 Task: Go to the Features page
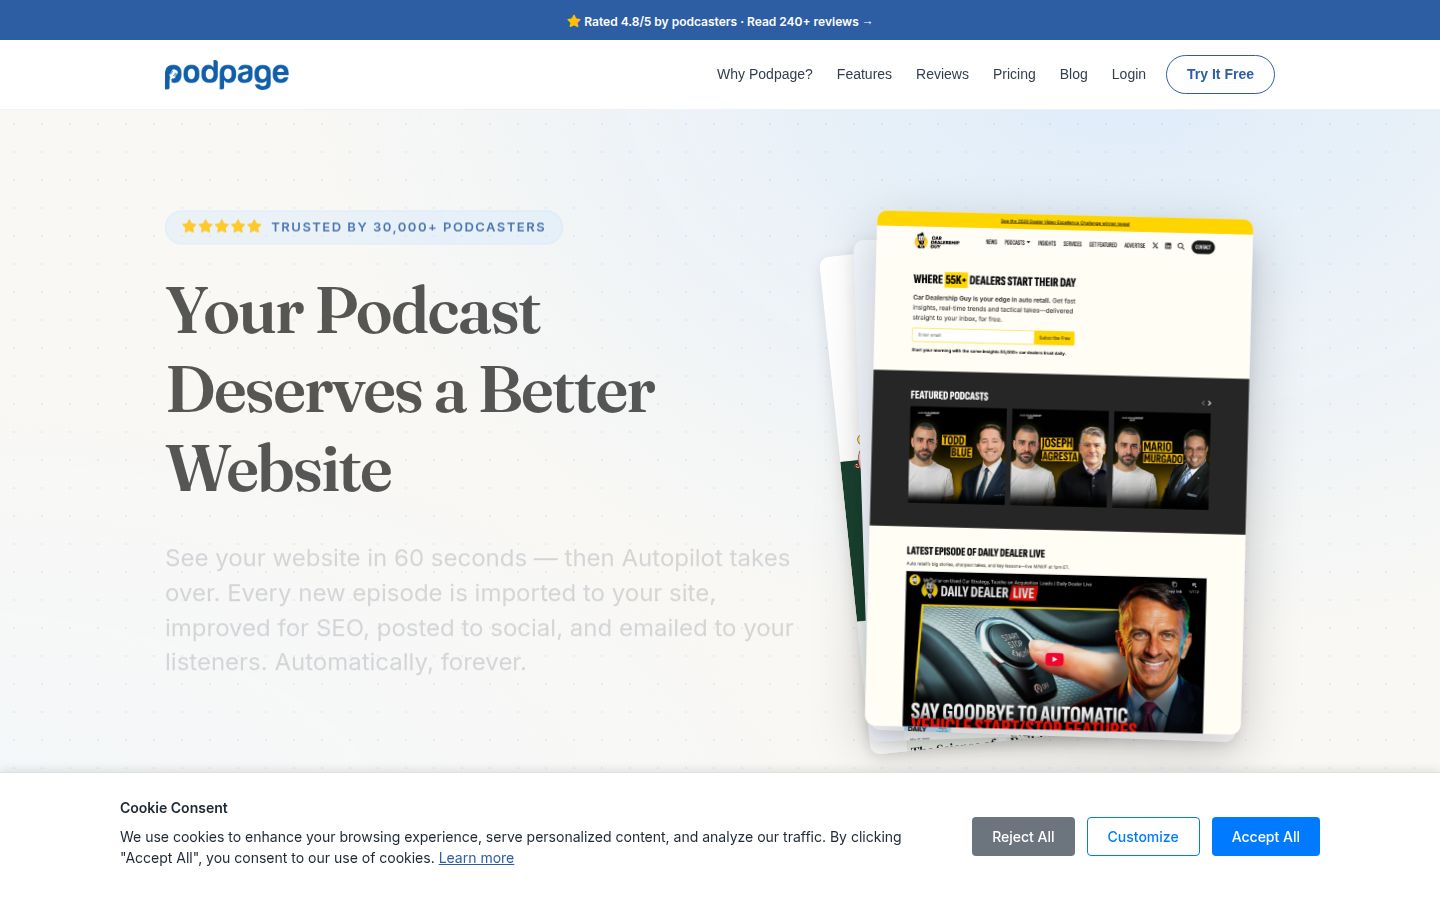(x=864, y=74)
